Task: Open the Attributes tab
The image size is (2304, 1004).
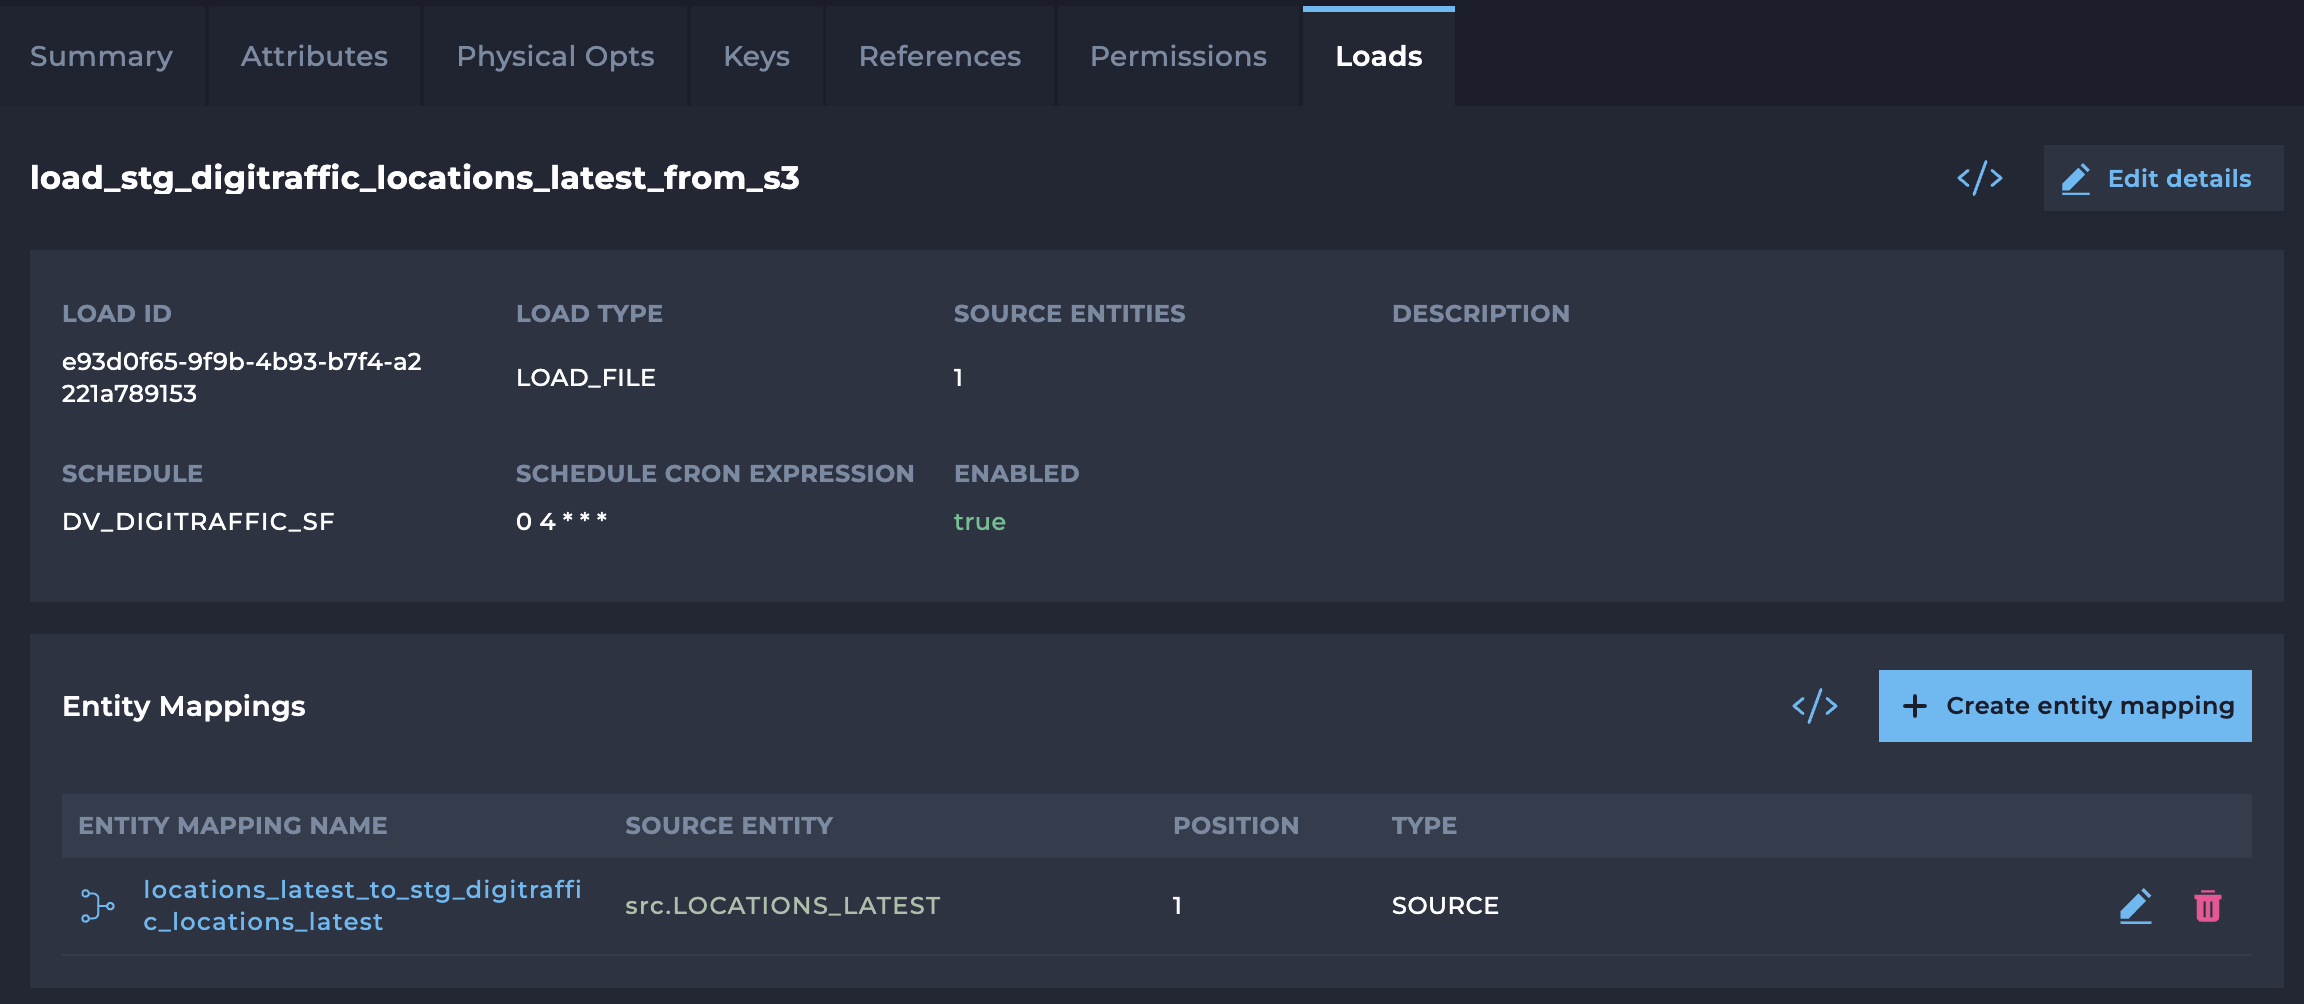Action: click(x=314, y=56)
